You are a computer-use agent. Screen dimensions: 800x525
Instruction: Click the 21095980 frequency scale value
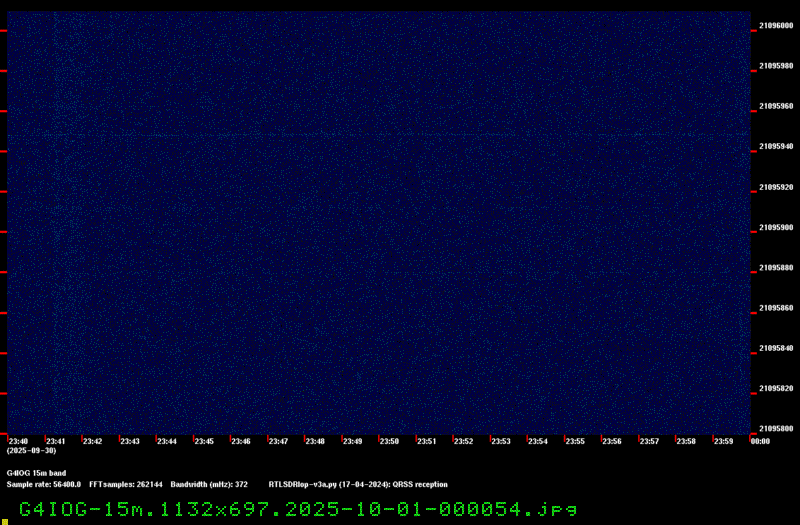point(776,66)
